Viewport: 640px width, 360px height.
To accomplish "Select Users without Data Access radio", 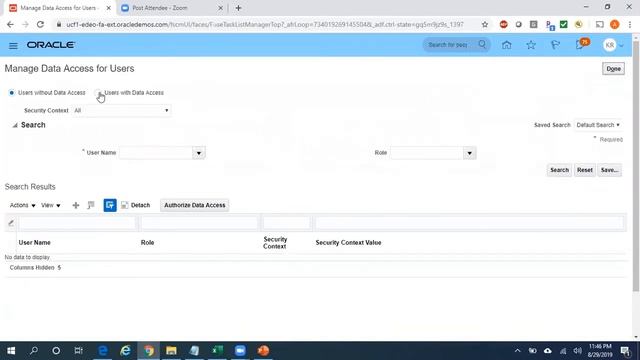I will pyautogui.click(x=11, y=93).
